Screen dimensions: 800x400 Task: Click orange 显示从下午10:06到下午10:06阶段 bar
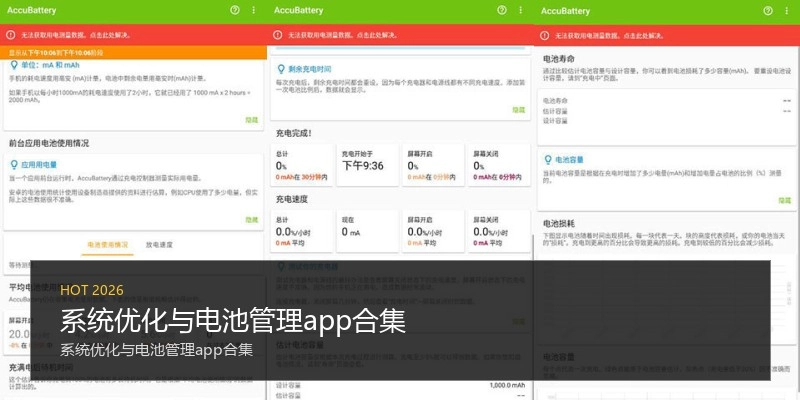click(133, 53)
